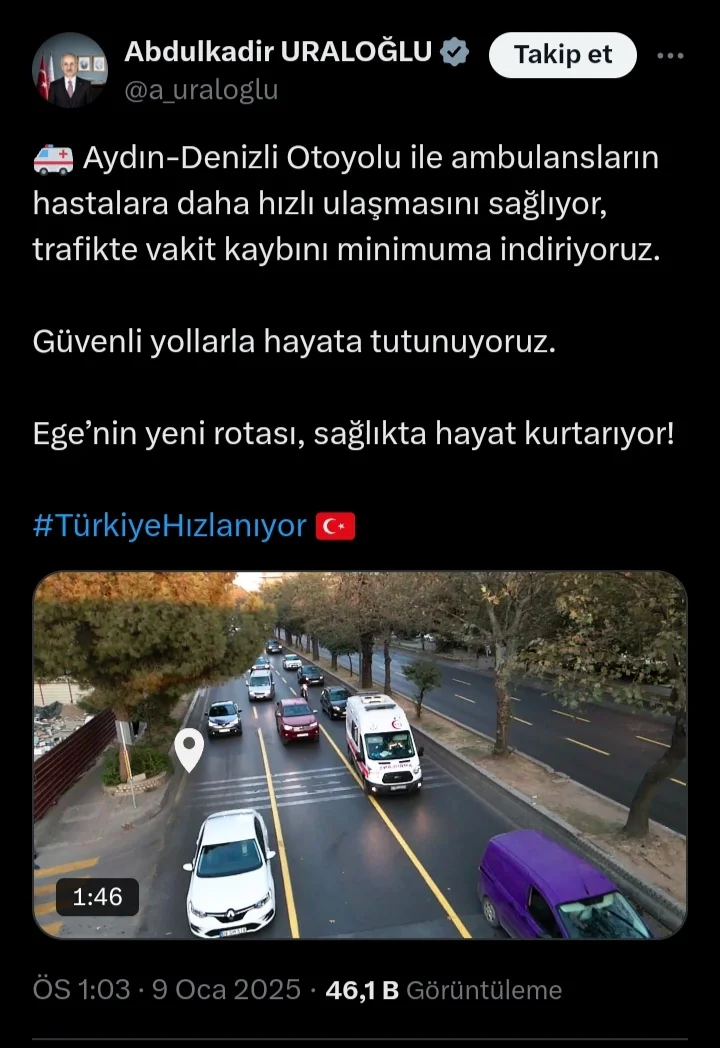View the 46,1 B Görüntüleme count
This screenshot has height=1048, width=720.
pyautogui.click(x=443, y=990)
